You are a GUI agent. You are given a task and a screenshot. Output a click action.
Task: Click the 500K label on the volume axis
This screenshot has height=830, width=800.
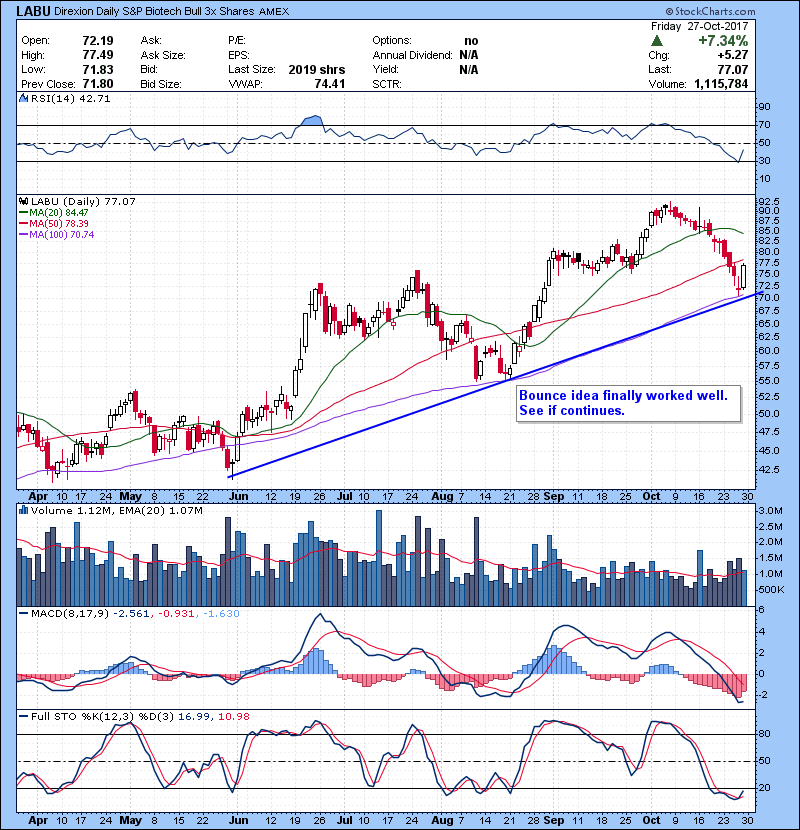tap(771, 590)
